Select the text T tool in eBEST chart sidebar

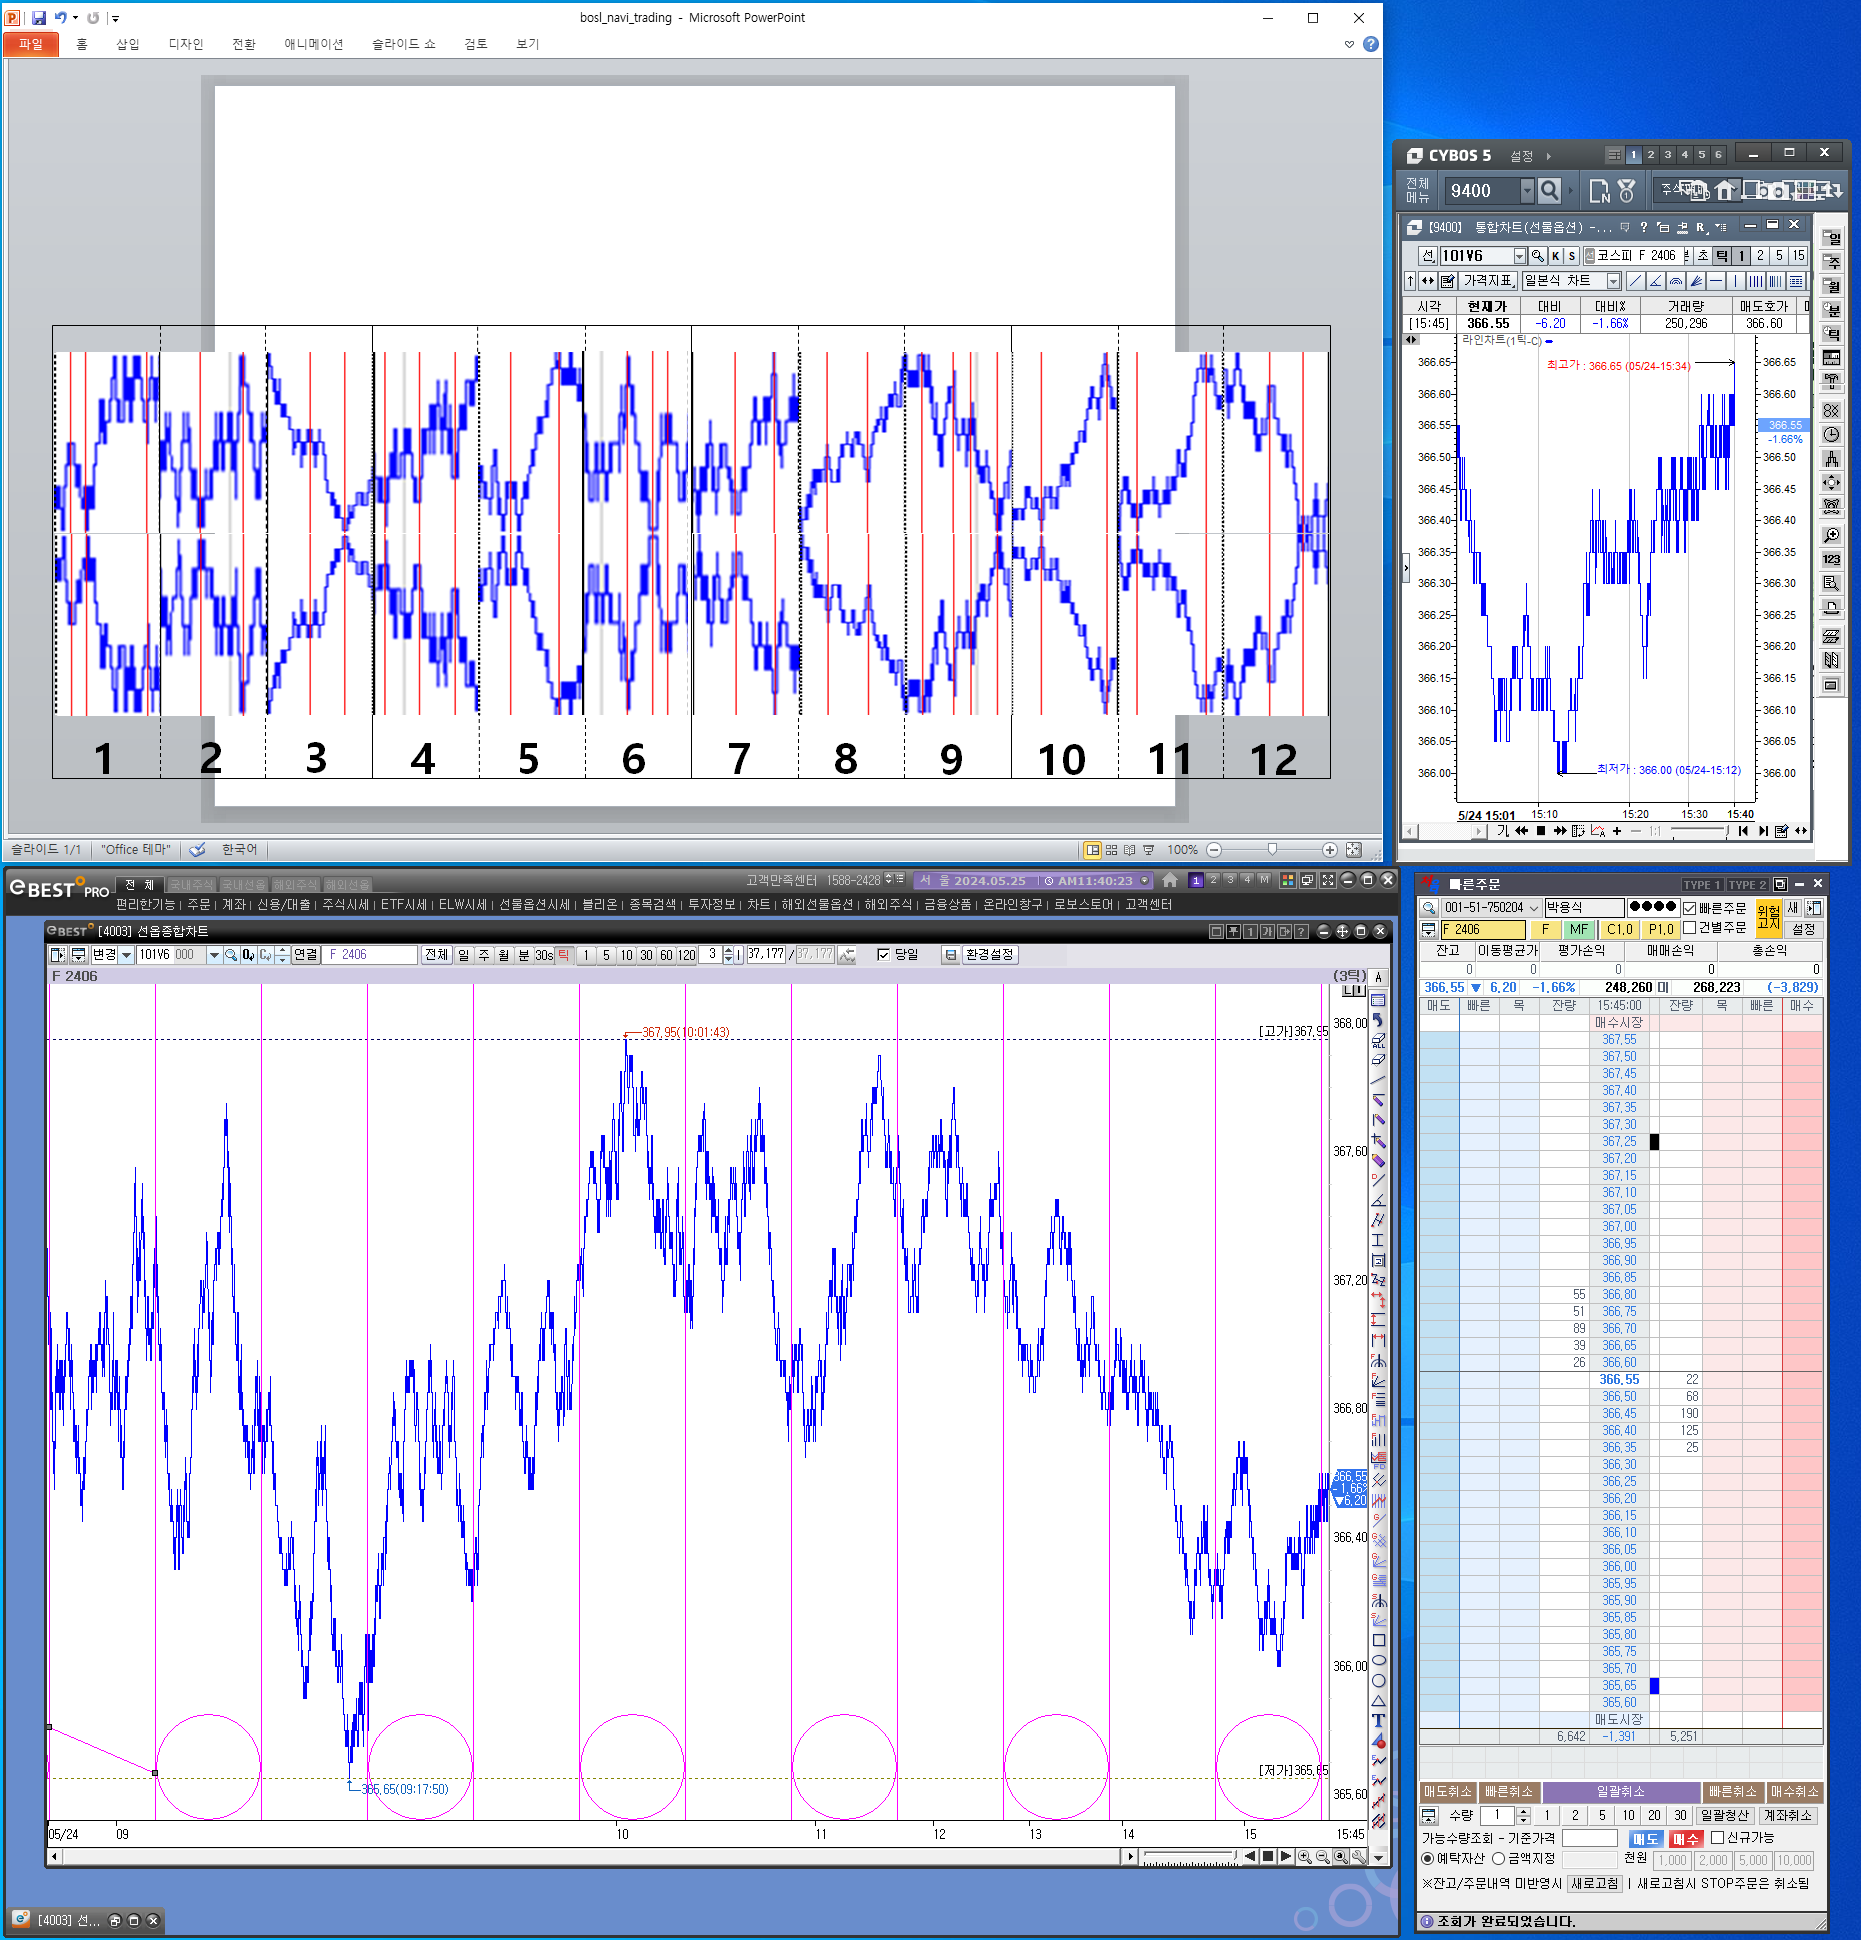pos(1378,1721)
